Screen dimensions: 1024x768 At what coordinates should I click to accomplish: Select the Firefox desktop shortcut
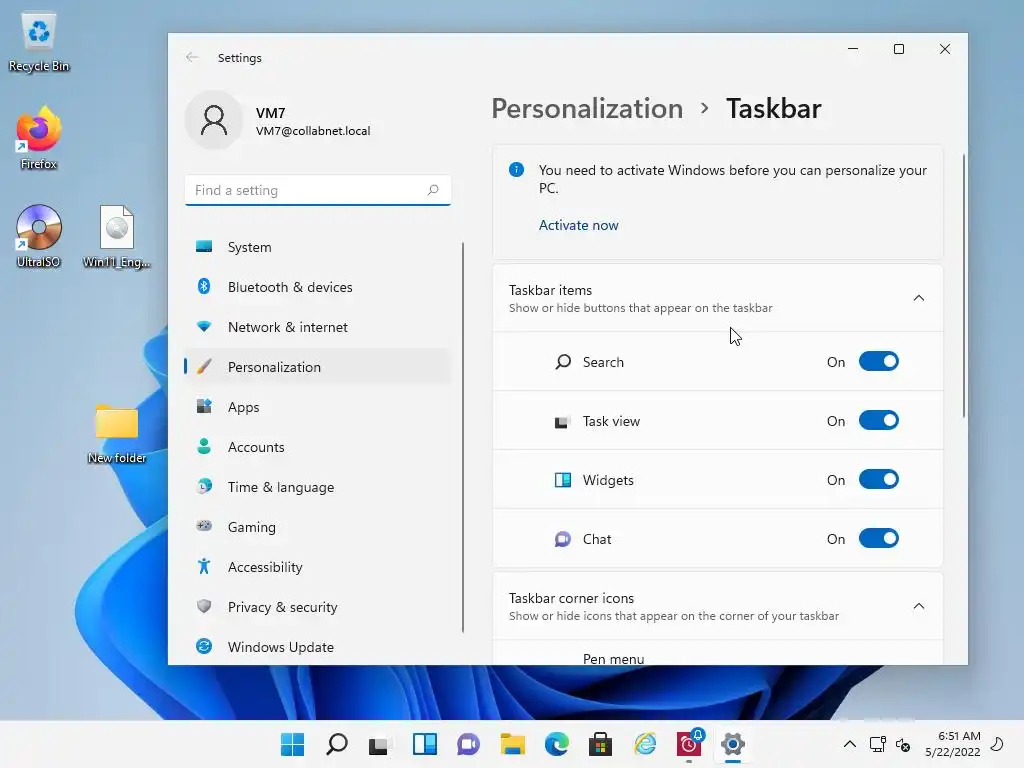39,138
